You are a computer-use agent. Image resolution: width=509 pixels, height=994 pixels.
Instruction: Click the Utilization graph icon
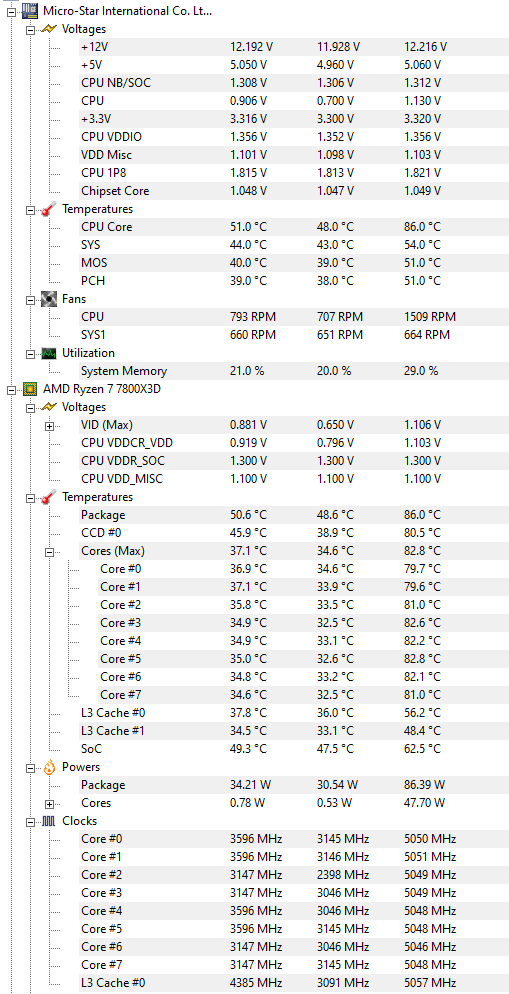tap(49, 353)
